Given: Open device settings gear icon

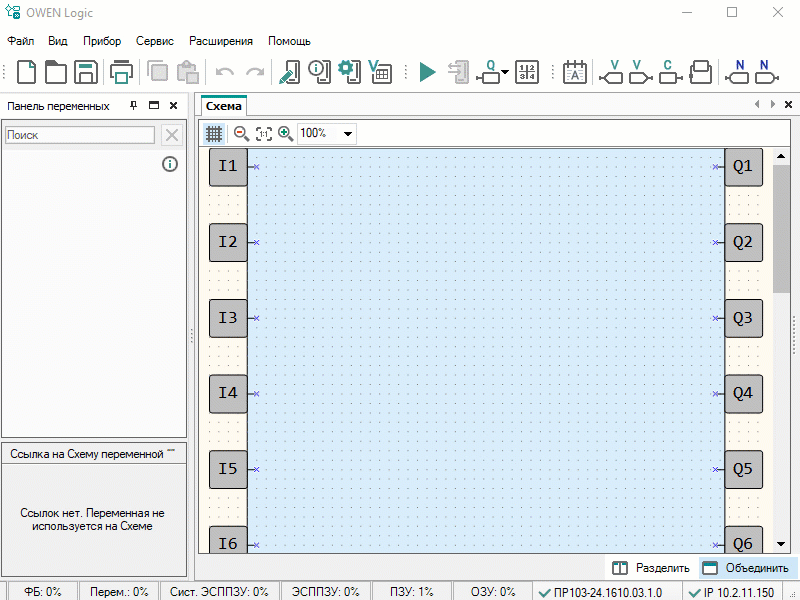Looking at the screenshot, I should point(348,72).
